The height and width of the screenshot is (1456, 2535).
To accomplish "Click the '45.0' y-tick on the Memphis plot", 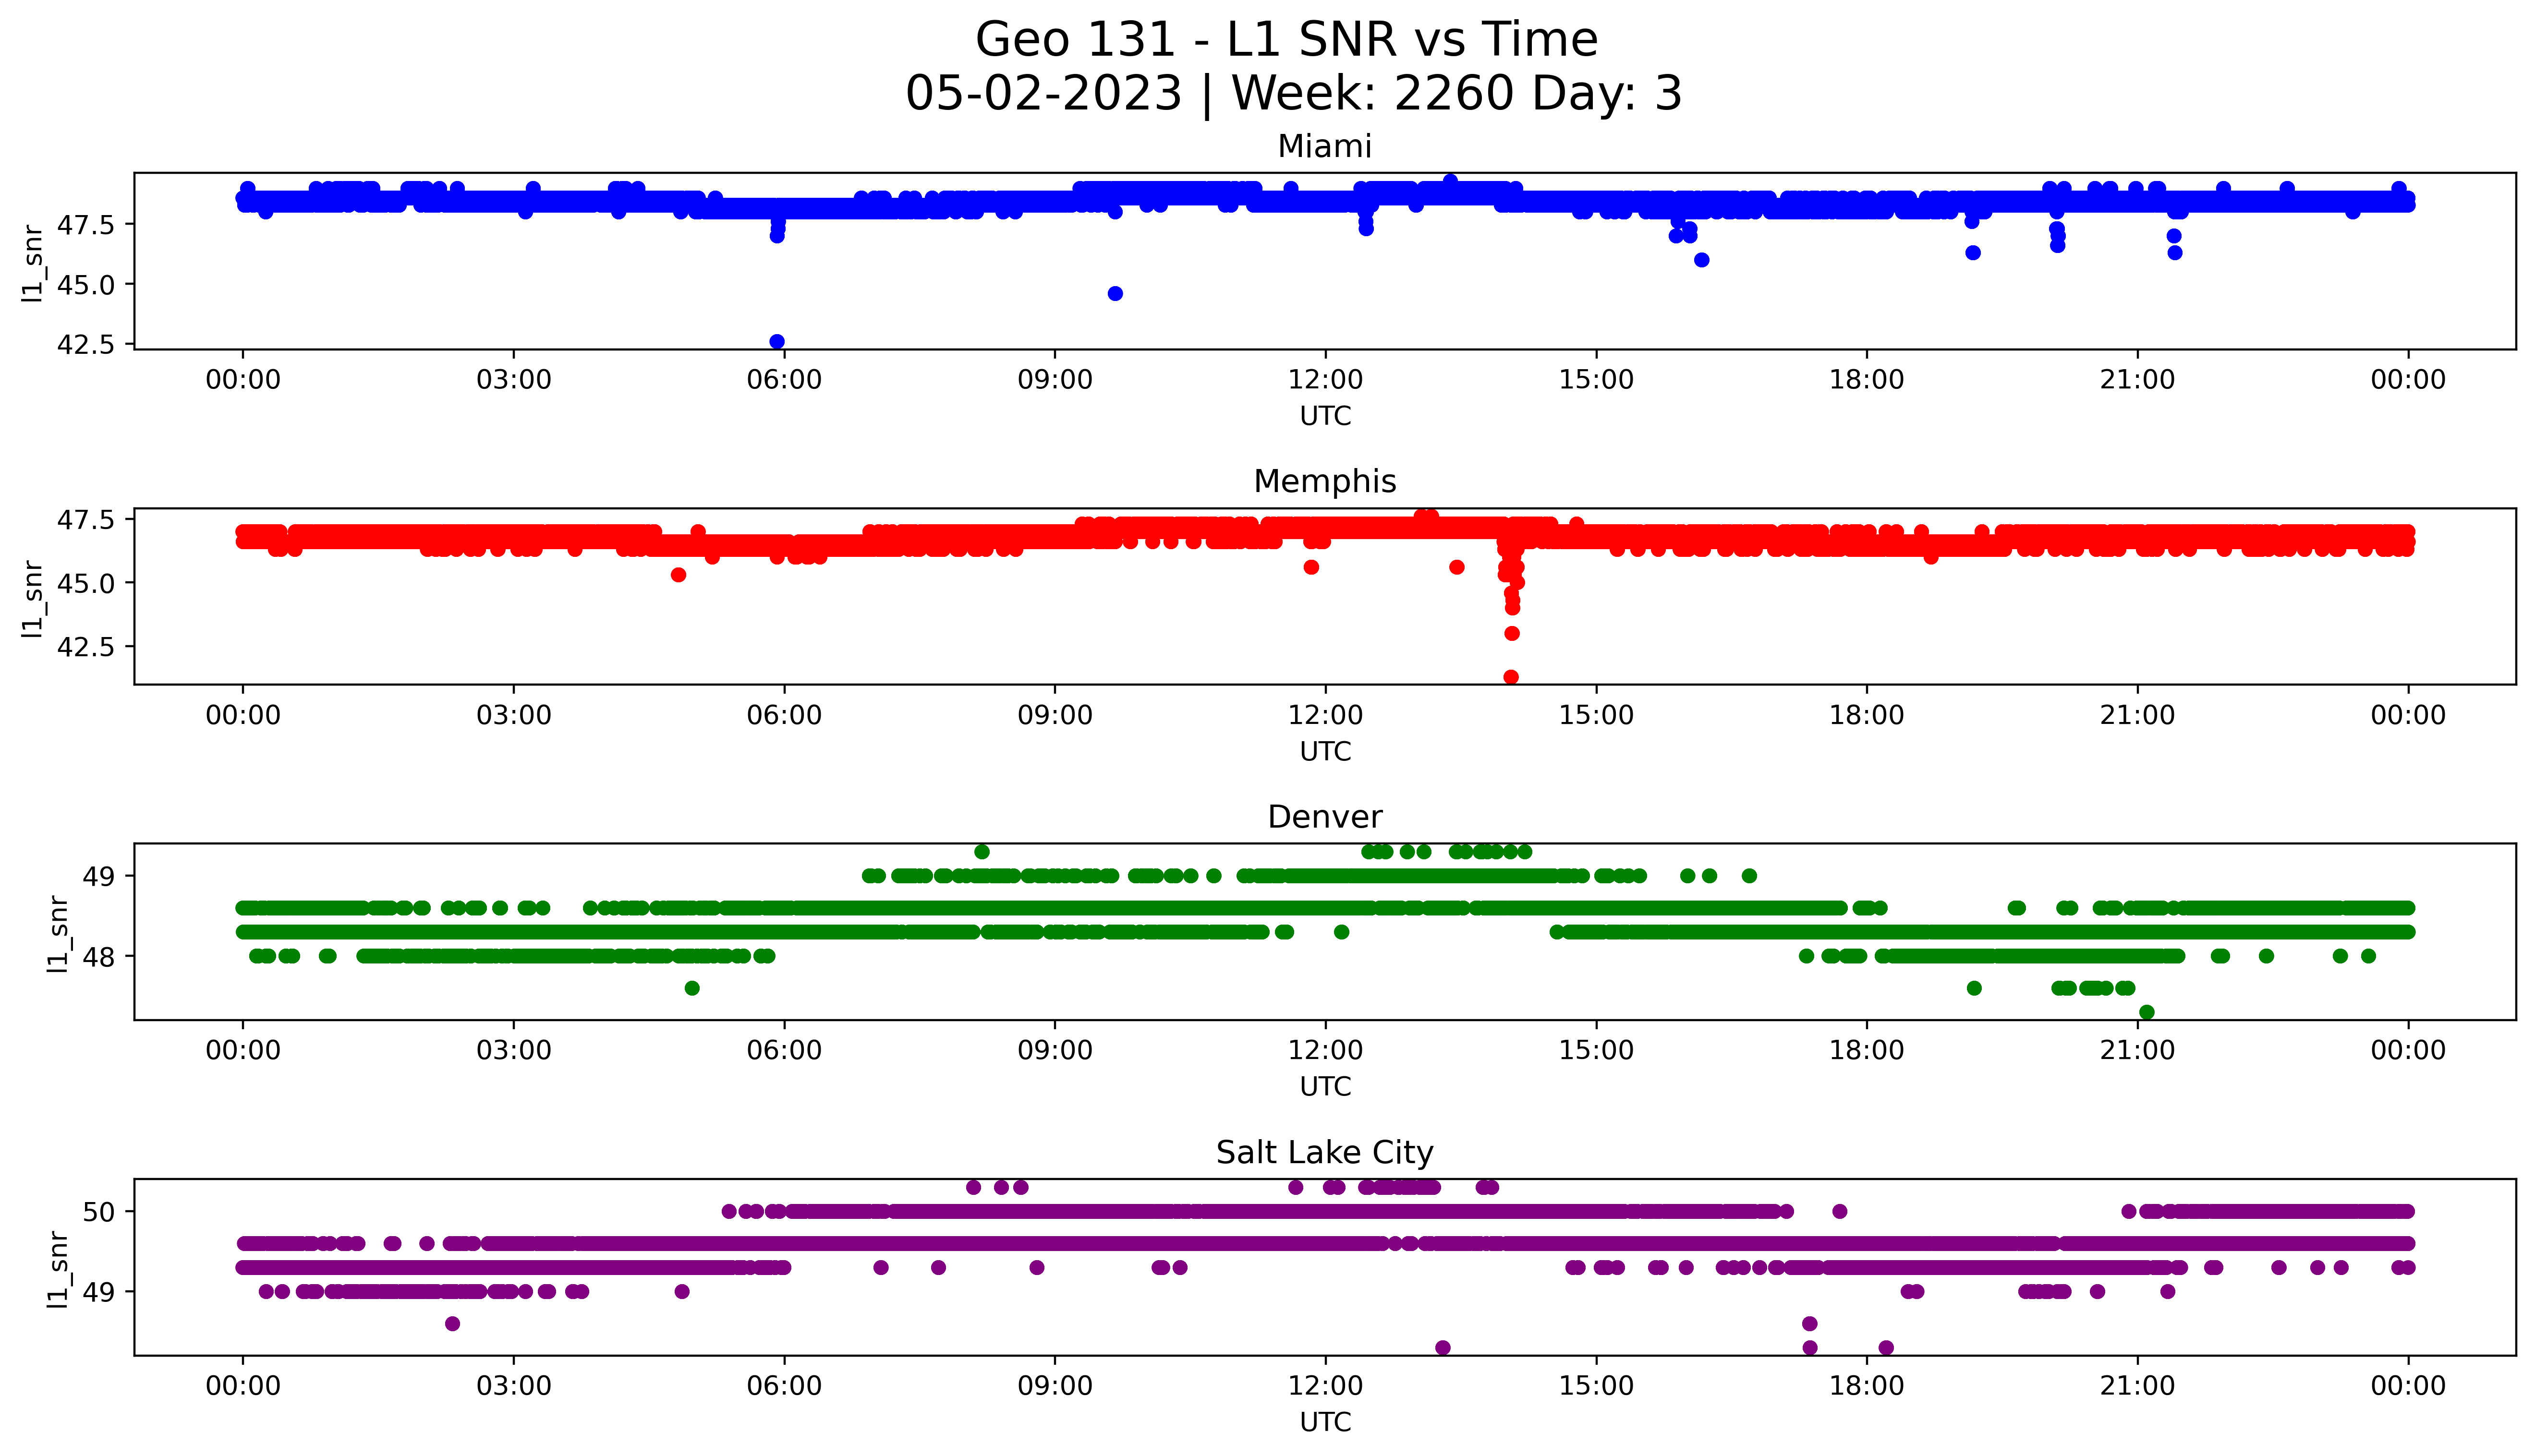I will pyautogui.click(x=87, y=583).
